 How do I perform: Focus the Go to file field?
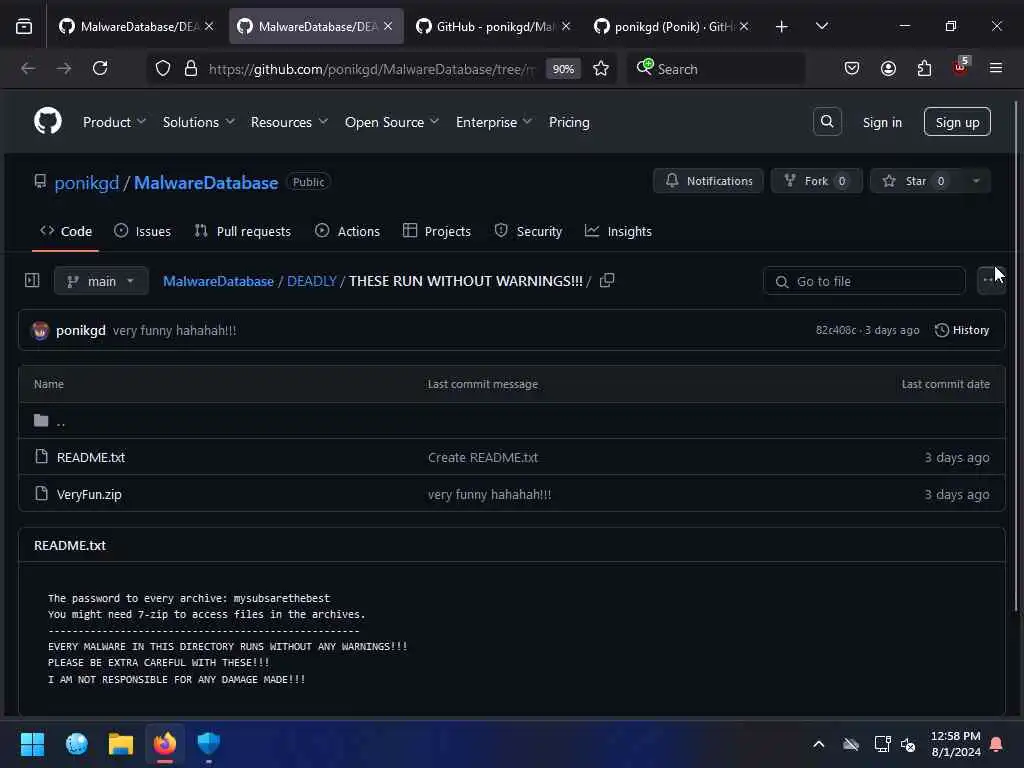pyautogui.click(x=863, y=281)
